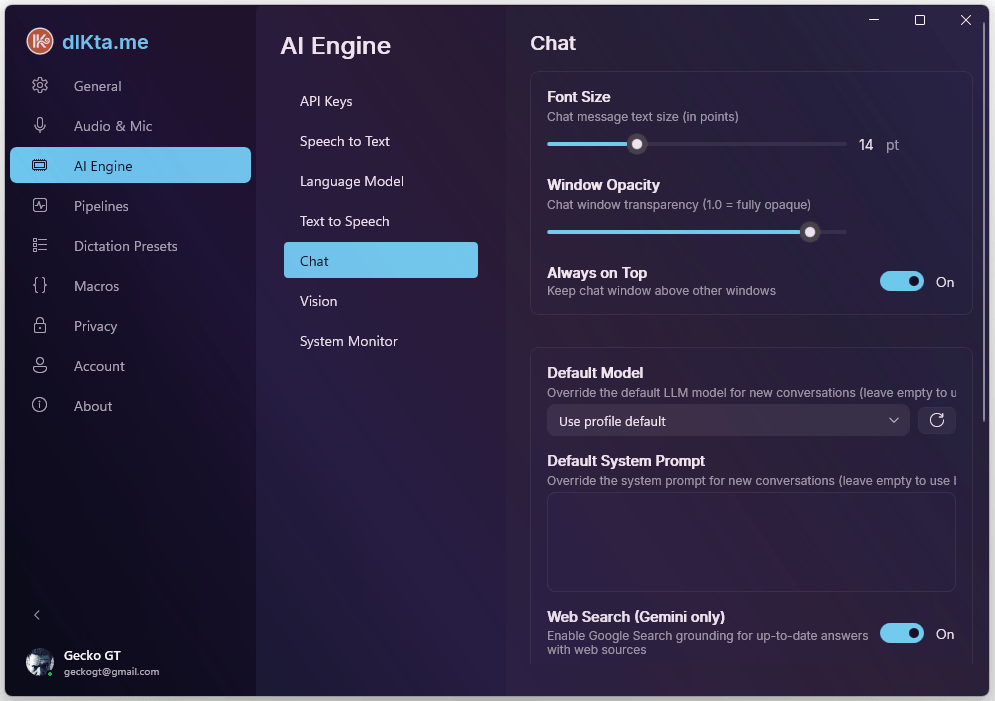Click the Font Size slider handle
This screenshot has height=701, width=995.
[x=636, y=144]
